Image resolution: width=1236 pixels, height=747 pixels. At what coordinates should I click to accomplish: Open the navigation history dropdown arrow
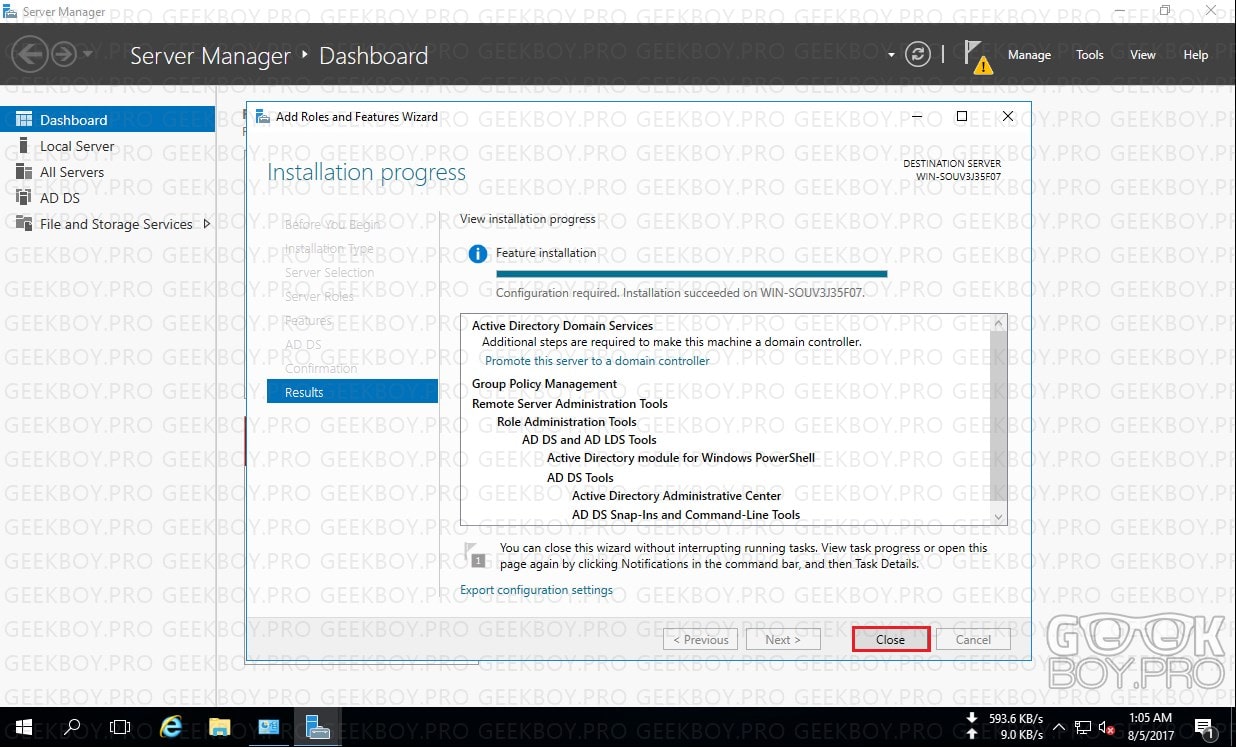click(x=88, y=54)
